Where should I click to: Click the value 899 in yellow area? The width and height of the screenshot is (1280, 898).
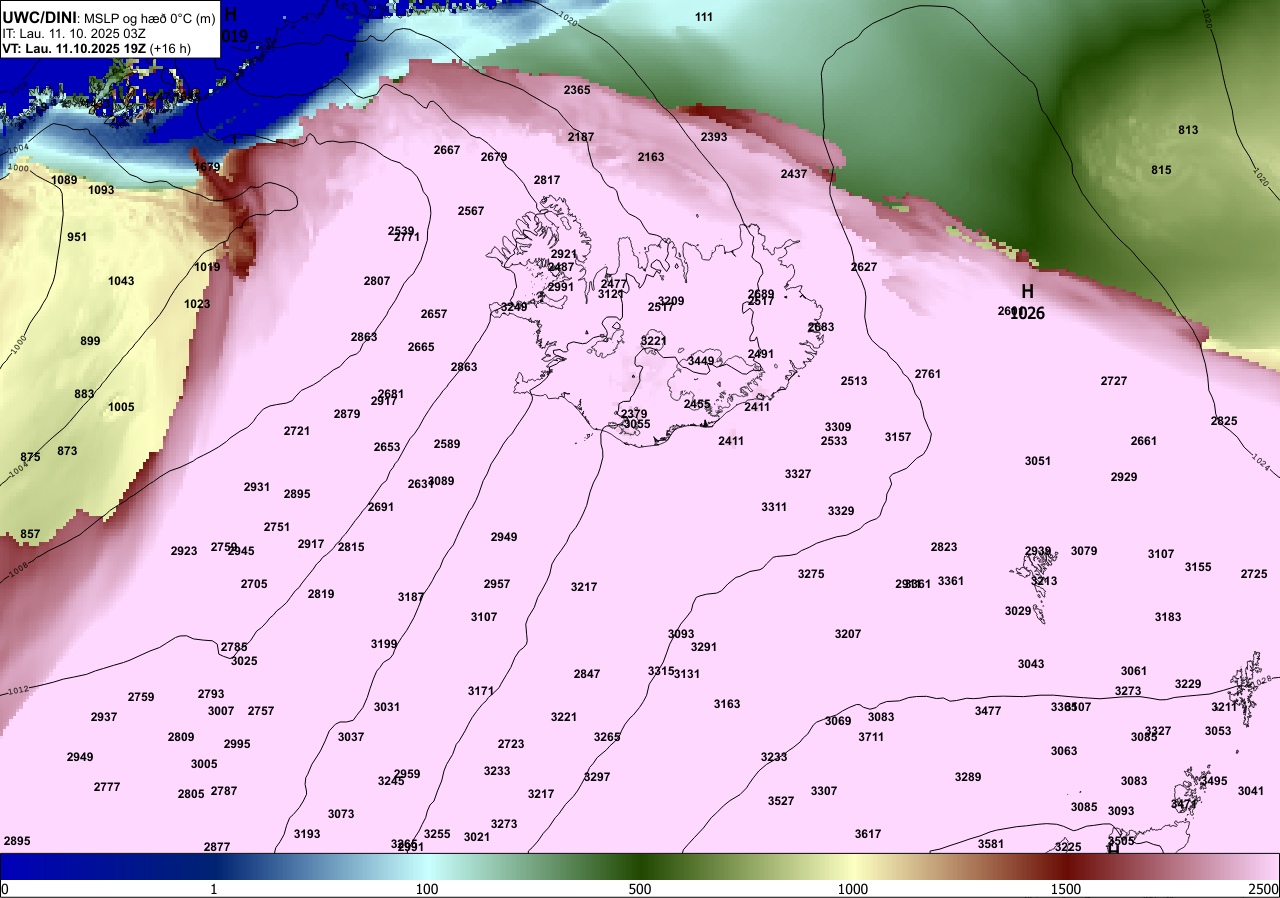(90, 341)
